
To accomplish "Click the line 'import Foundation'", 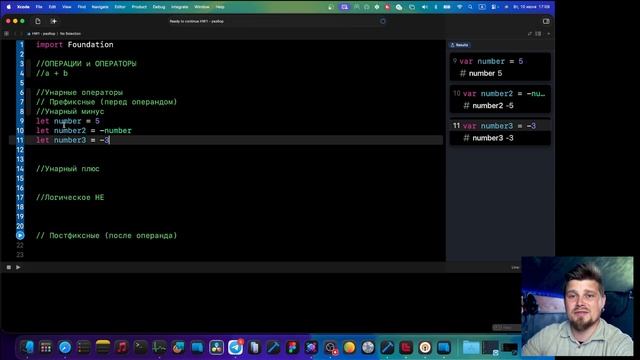I will (x=75, y=44).
